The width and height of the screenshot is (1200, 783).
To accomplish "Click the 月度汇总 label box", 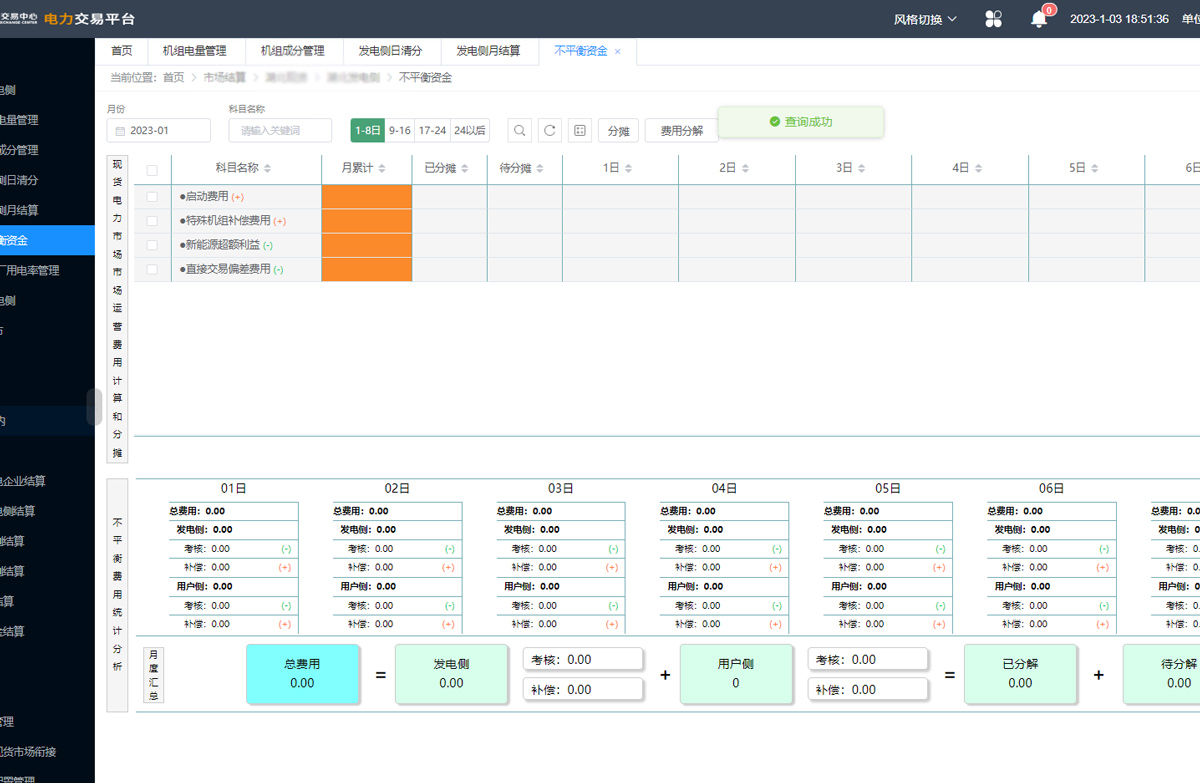I will click(x=153, y=675).
